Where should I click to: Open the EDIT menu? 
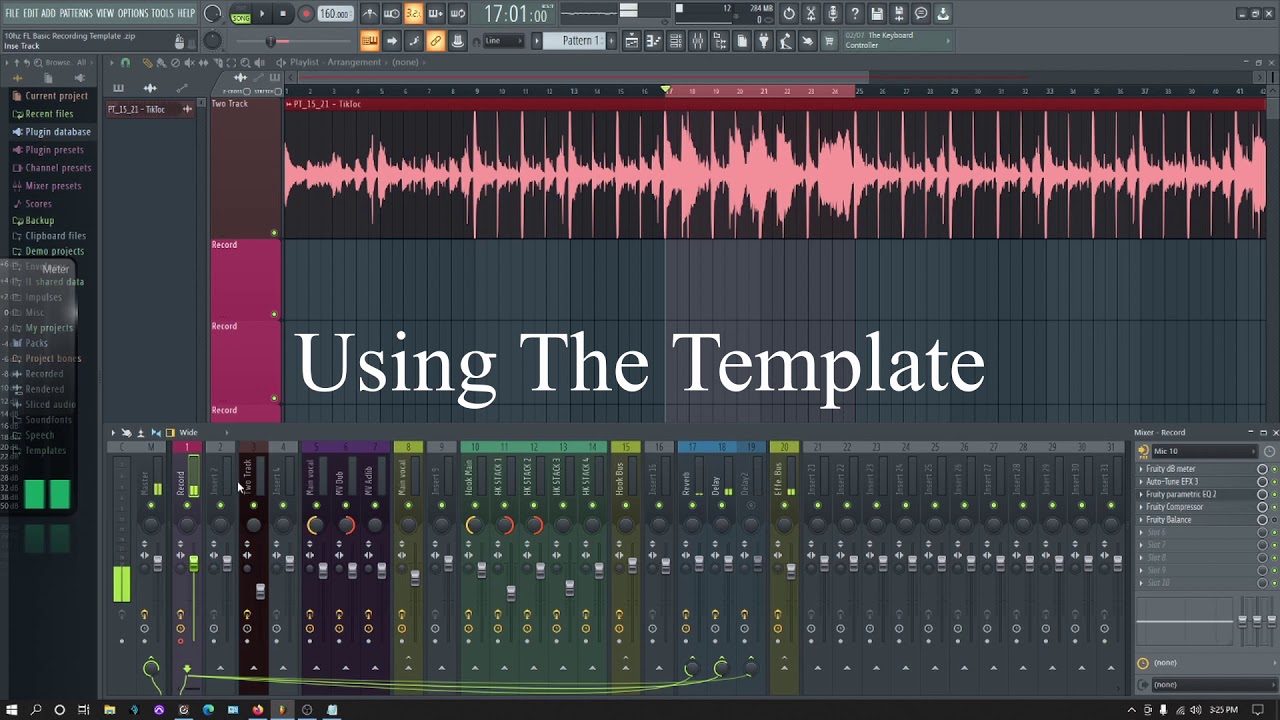pos(31,13)
